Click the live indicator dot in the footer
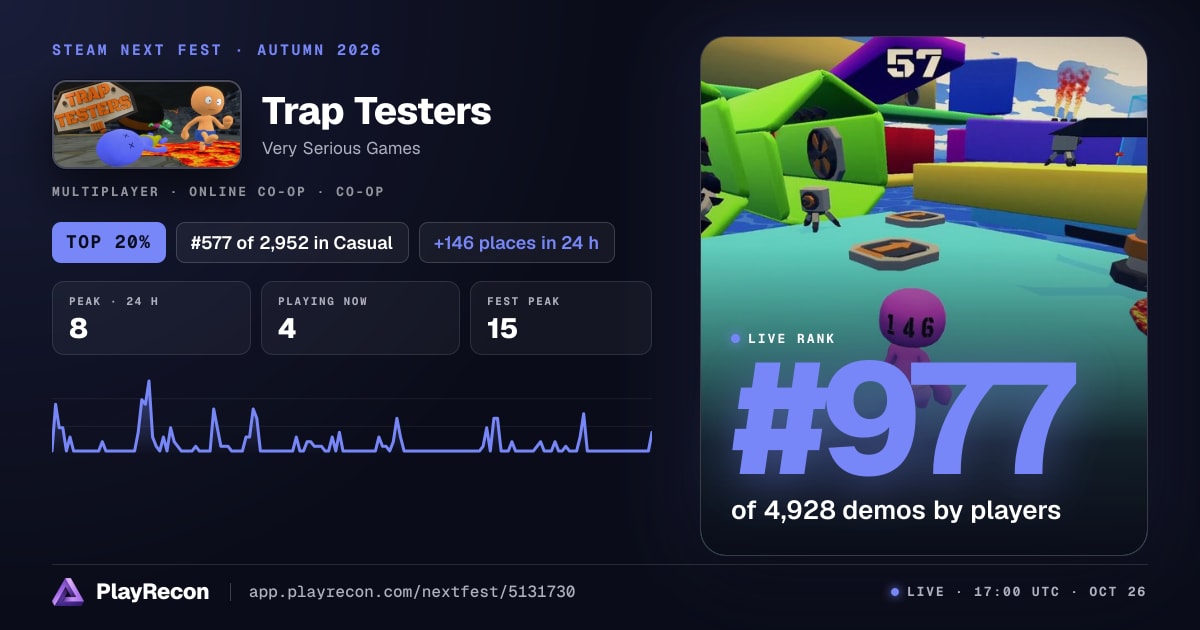Image resolution: width=1200 pixels, height=630 pixels. pos(895,592)
